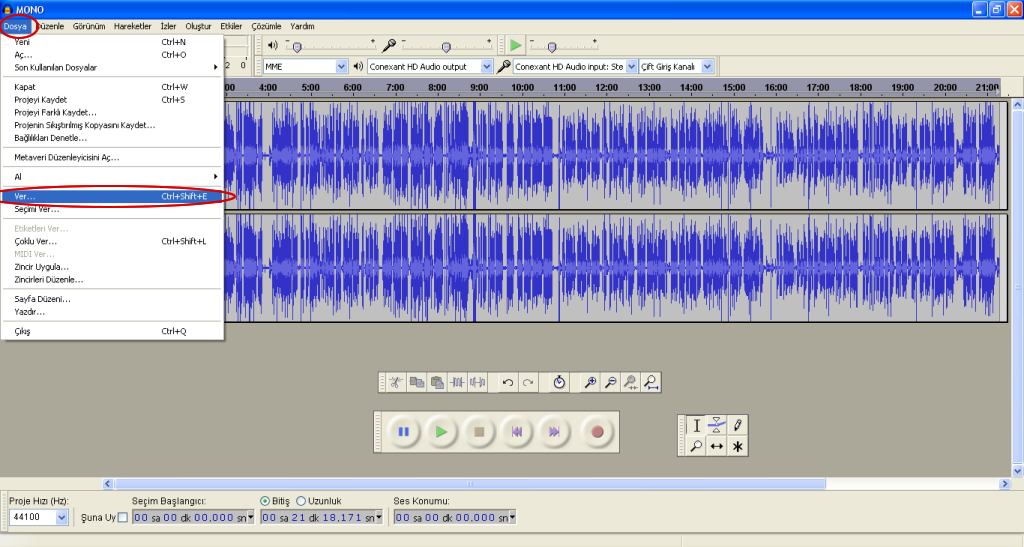
Task: Select the Uzunluk radio button
Action: 301,501
